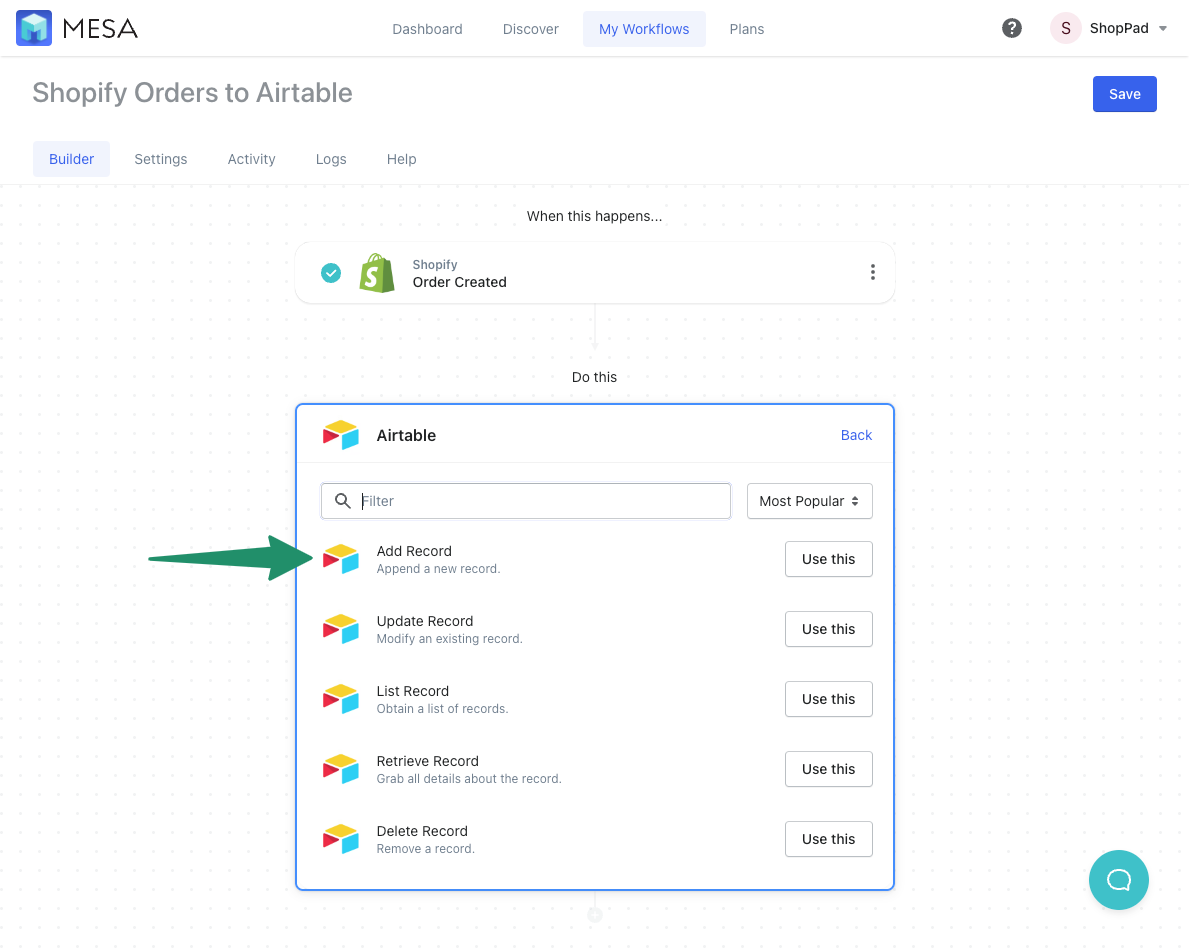Click the blue Save button

click(1125, 94)
